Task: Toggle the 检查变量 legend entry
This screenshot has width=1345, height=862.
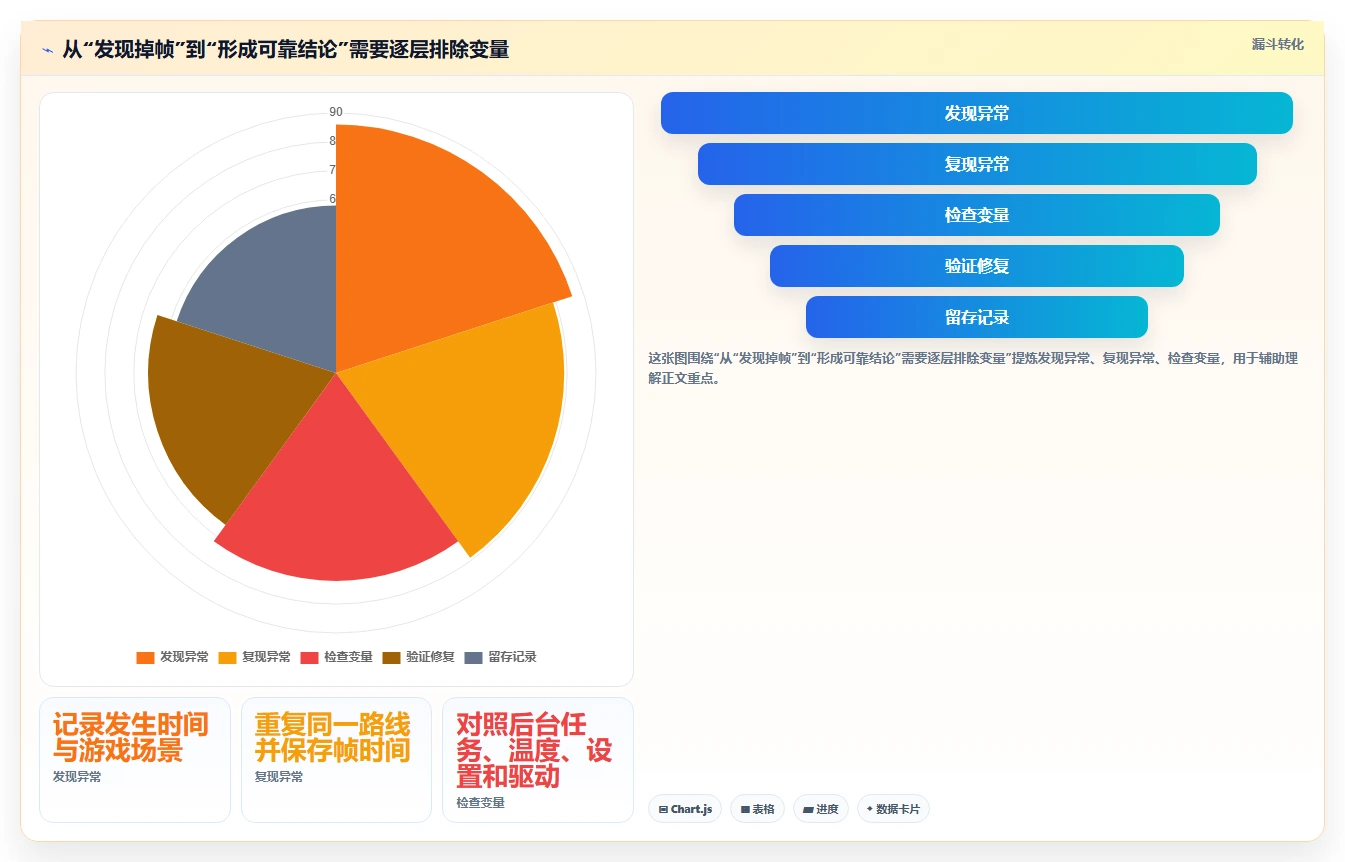Action: pyautogui.click(x=337, y=657)
